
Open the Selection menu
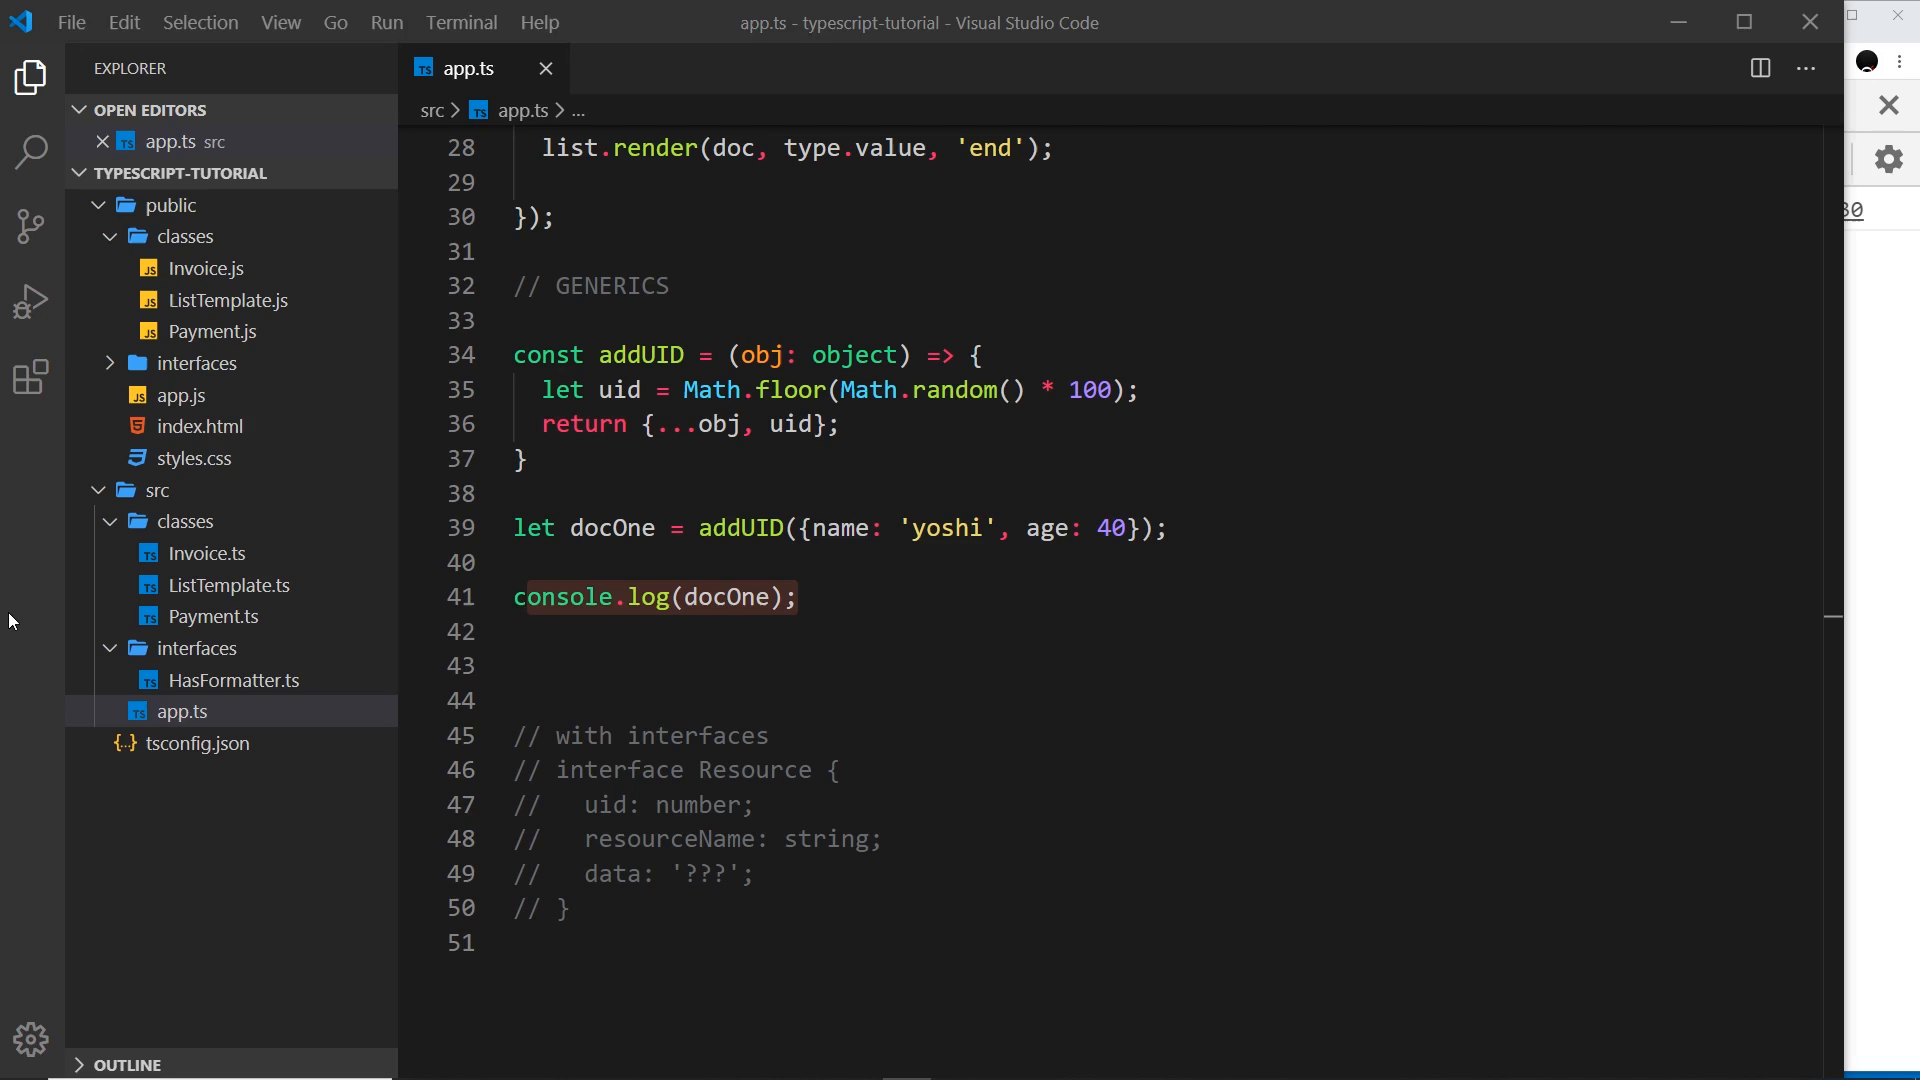point(200,22)
